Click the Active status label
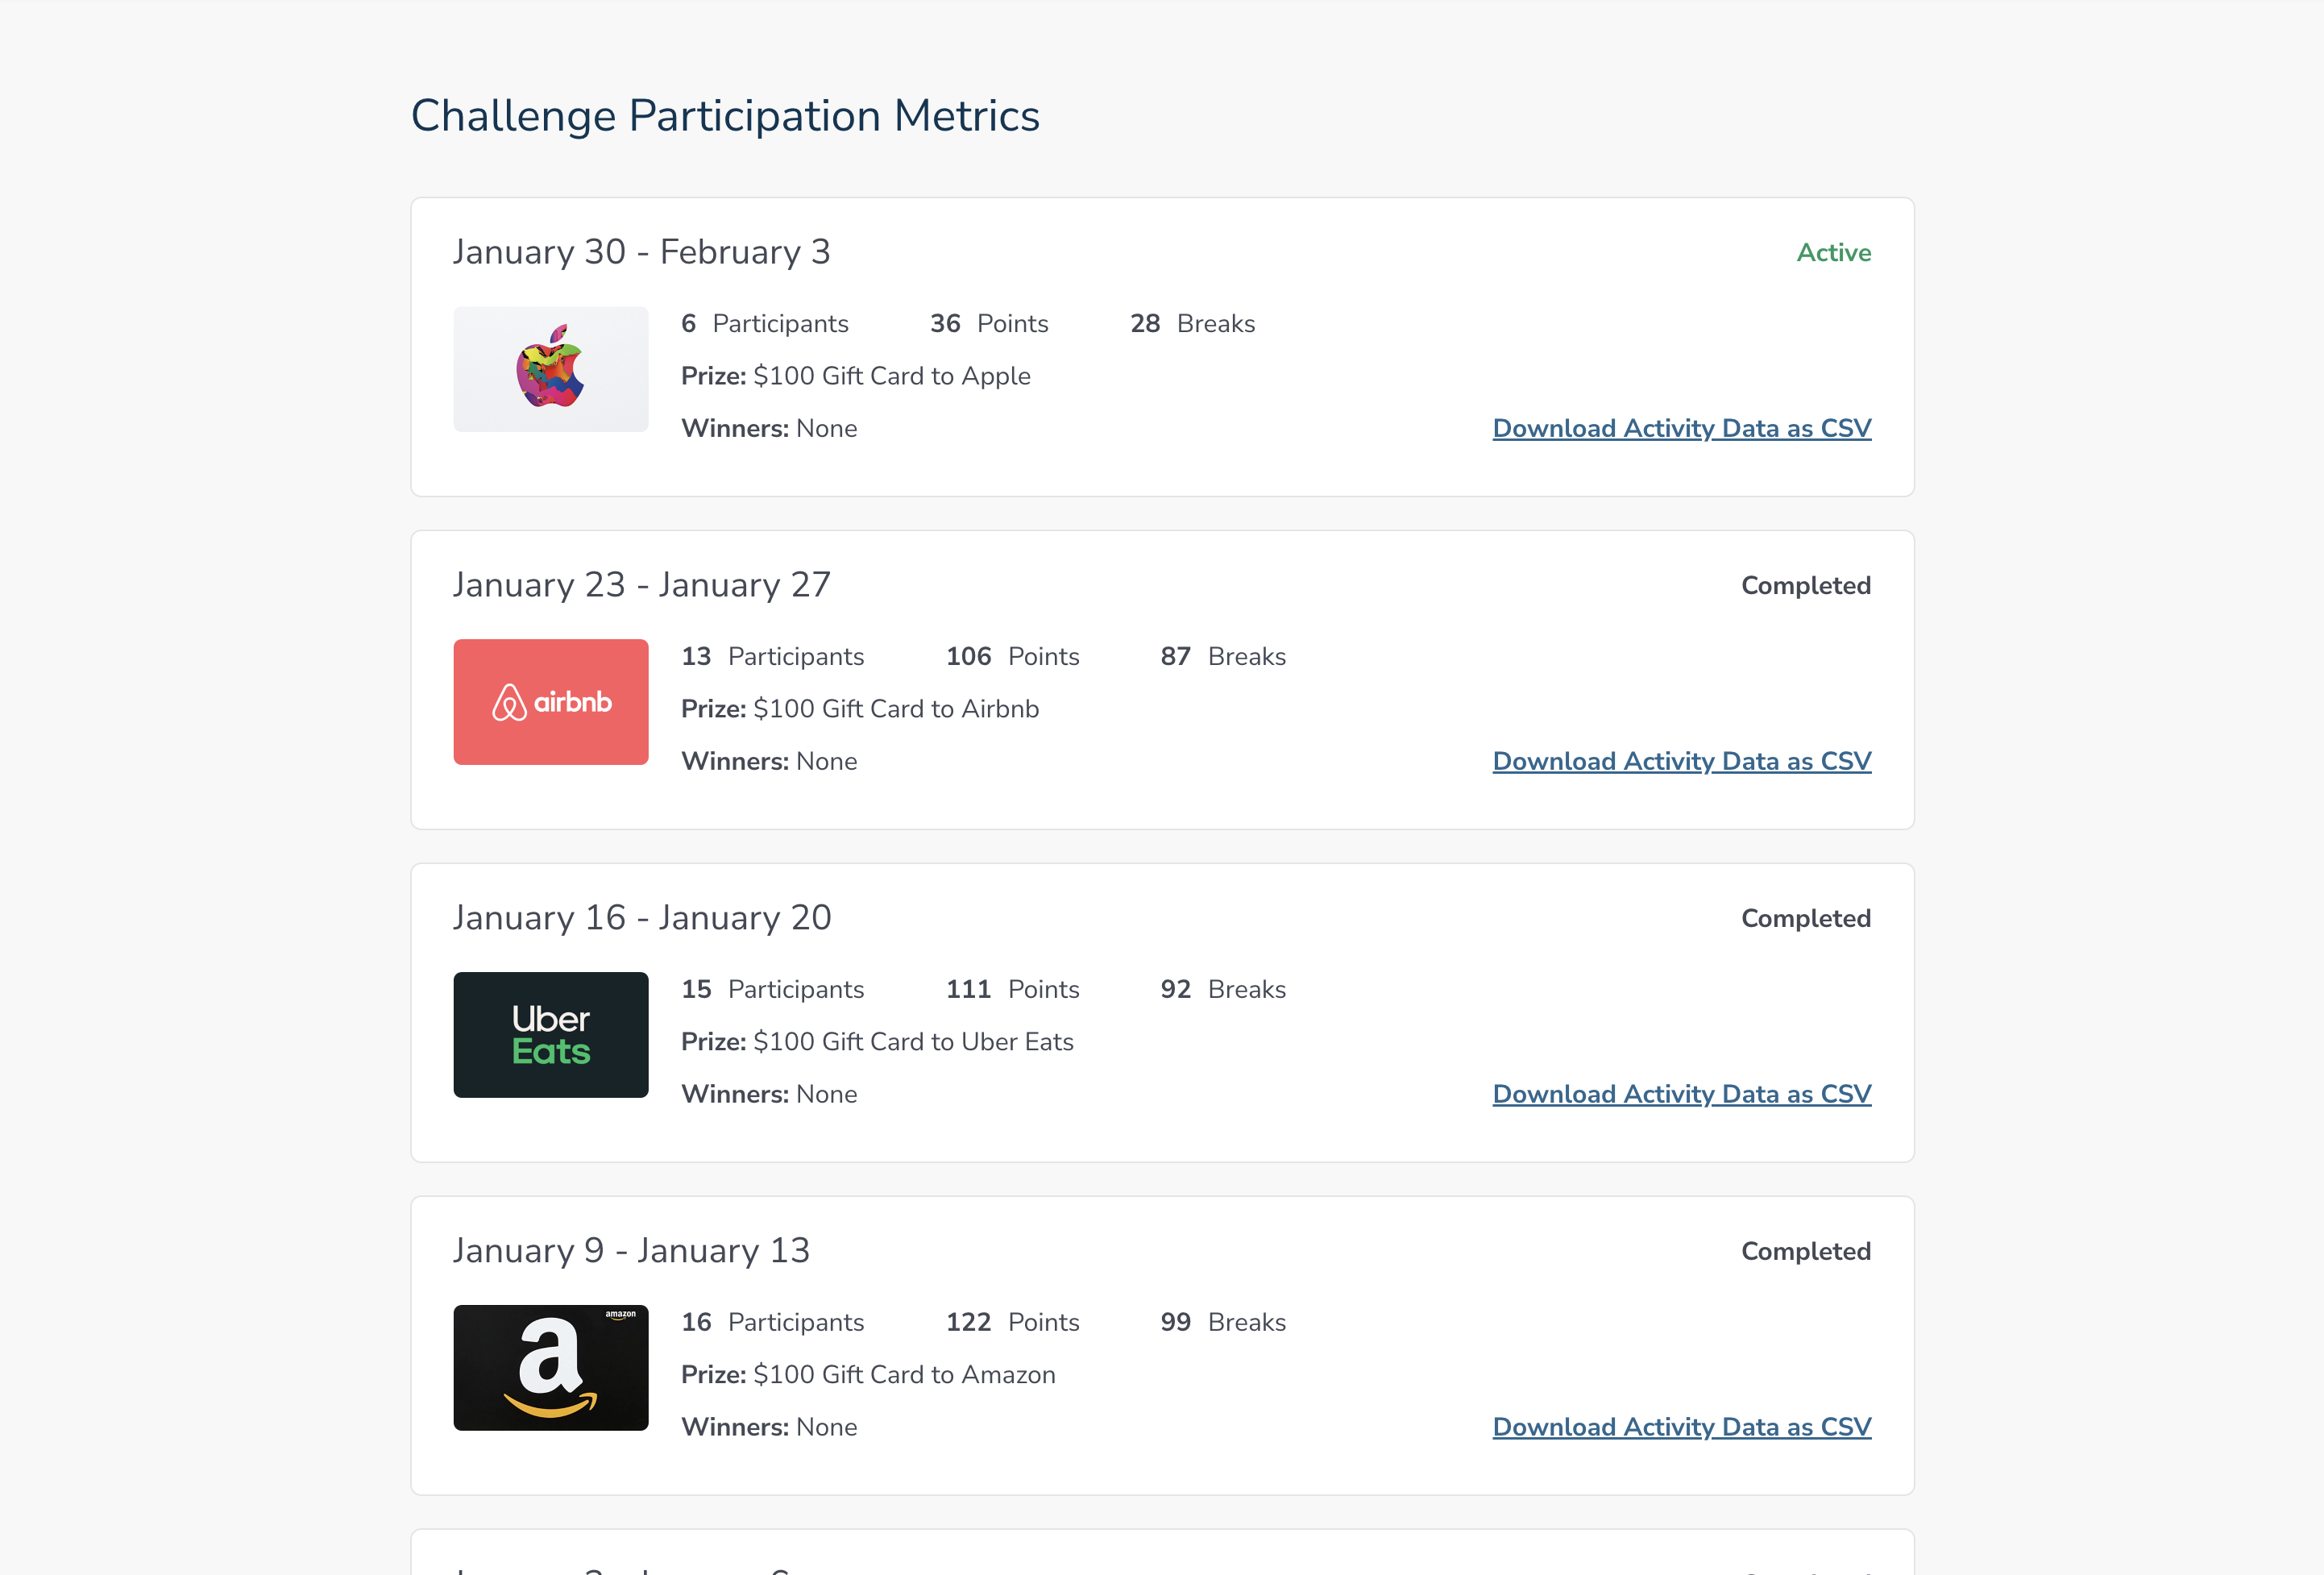Screen dimensions: 2324x1575 coord(1833,253)
